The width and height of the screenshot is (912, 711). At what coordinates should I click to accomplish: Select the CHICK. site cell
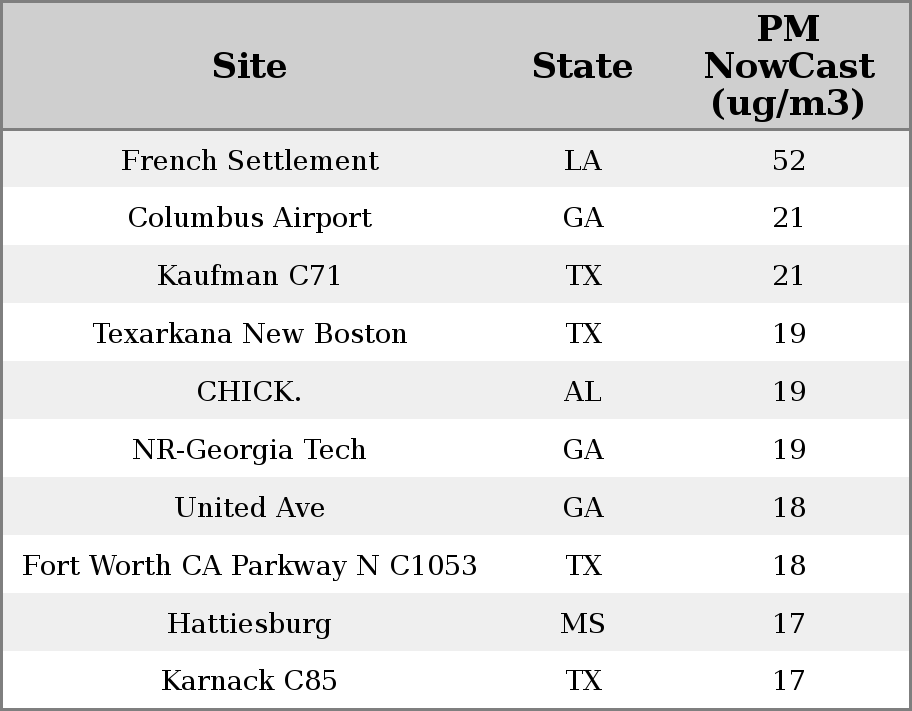(x=250, y=391)
